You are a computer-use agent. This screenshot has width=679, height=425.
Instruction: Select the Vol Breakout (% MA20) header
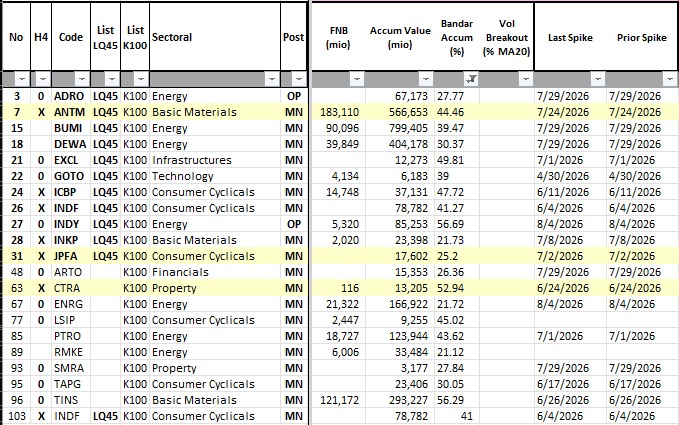507,37
